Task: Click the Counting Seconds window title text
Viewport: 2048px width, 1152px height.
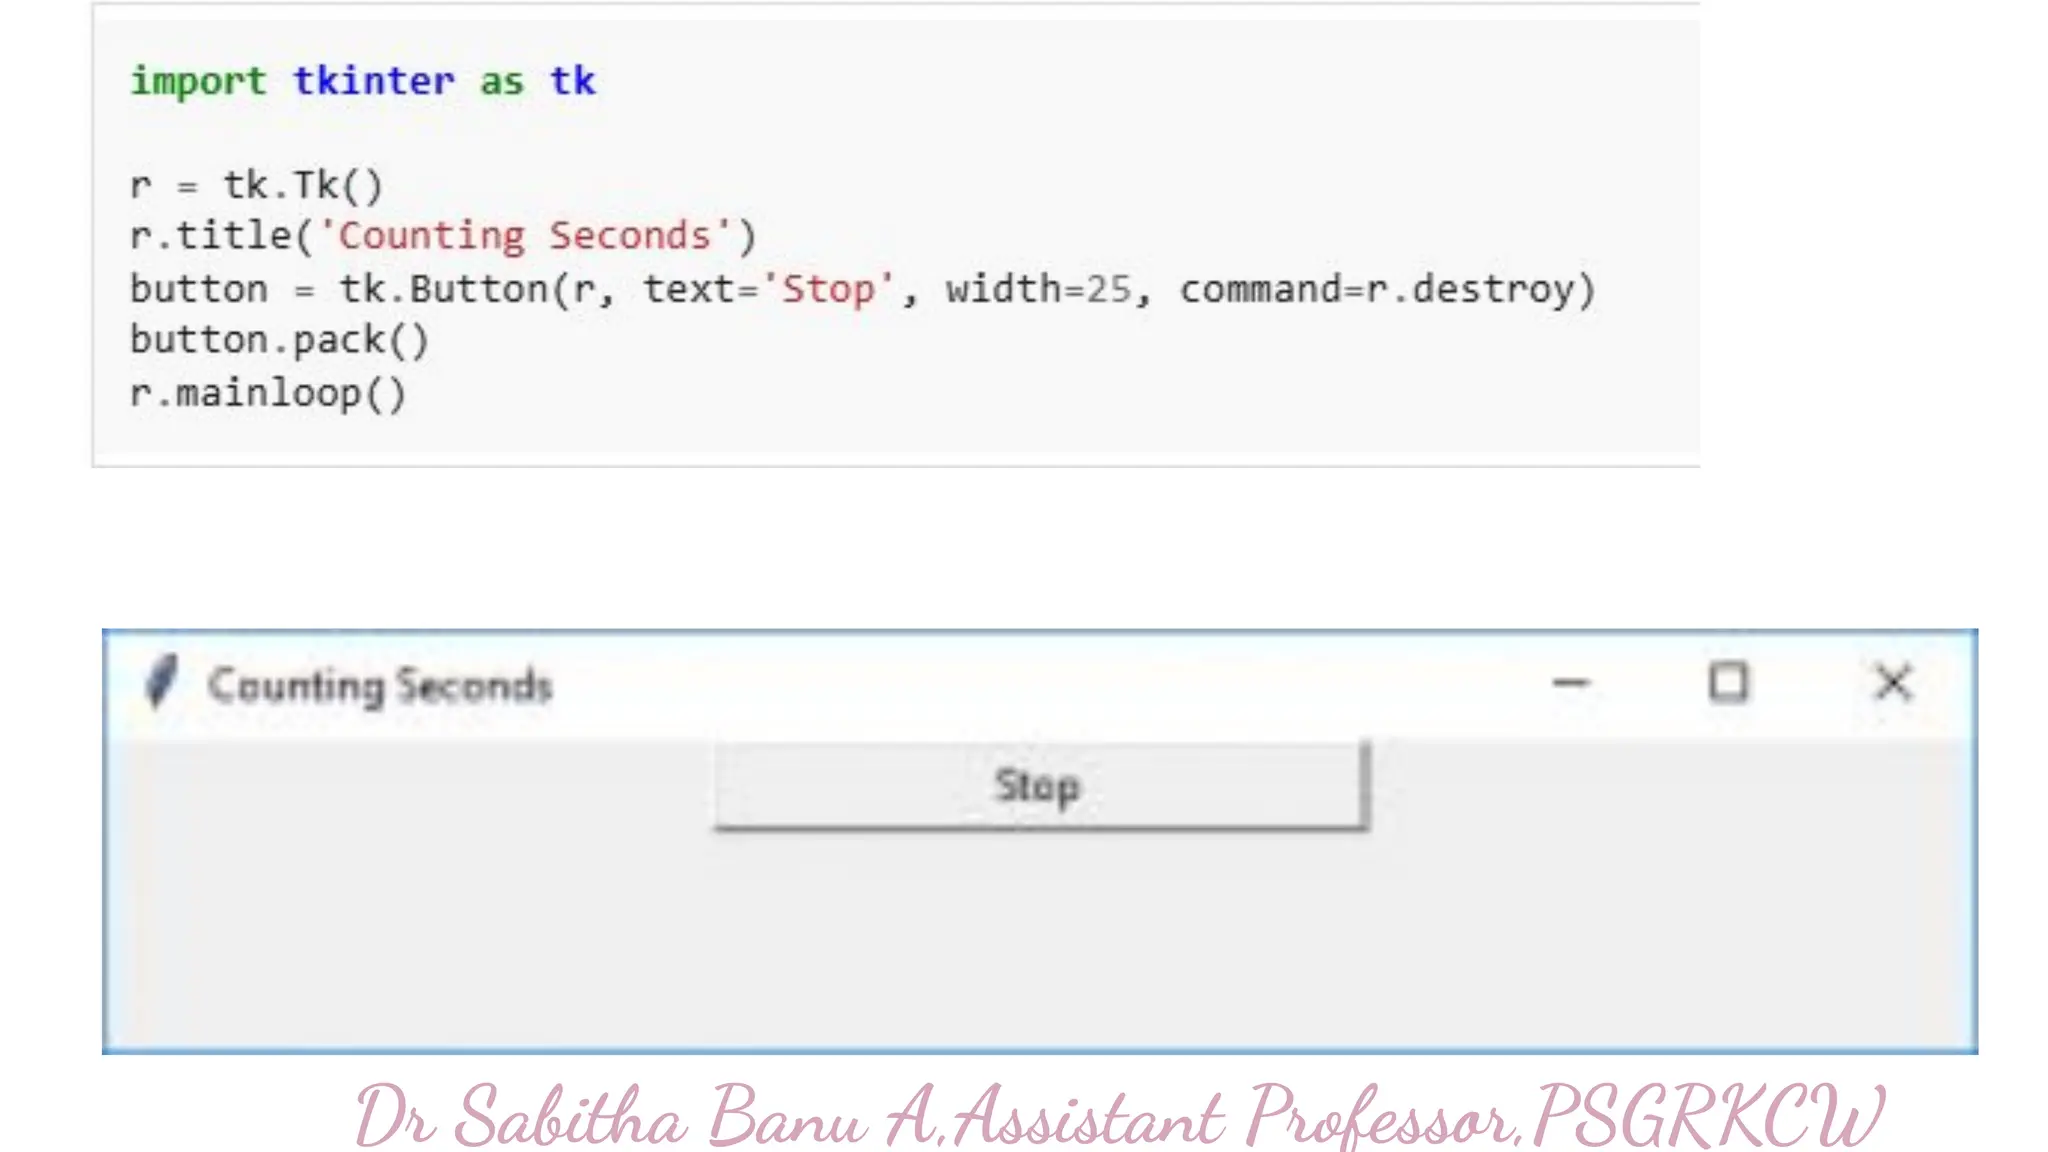Action: pyautogui.click(x=380, y=686)
